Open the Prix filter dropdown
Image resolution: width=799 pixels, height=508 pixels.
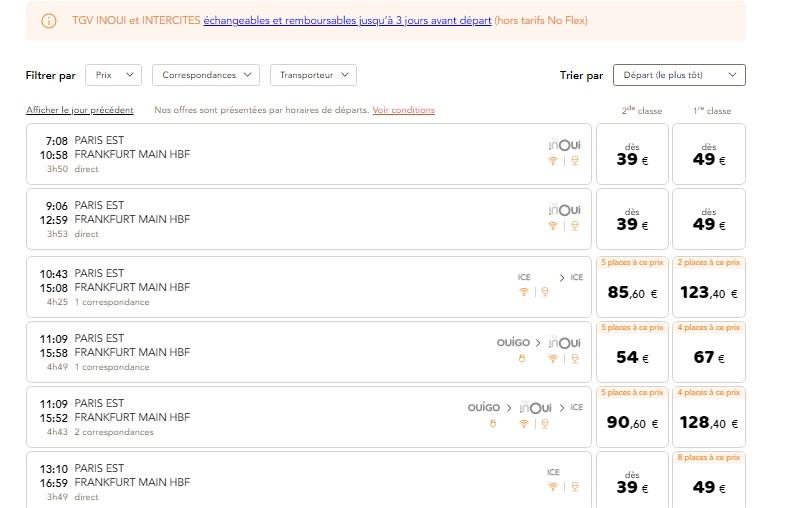coord(113,75)
